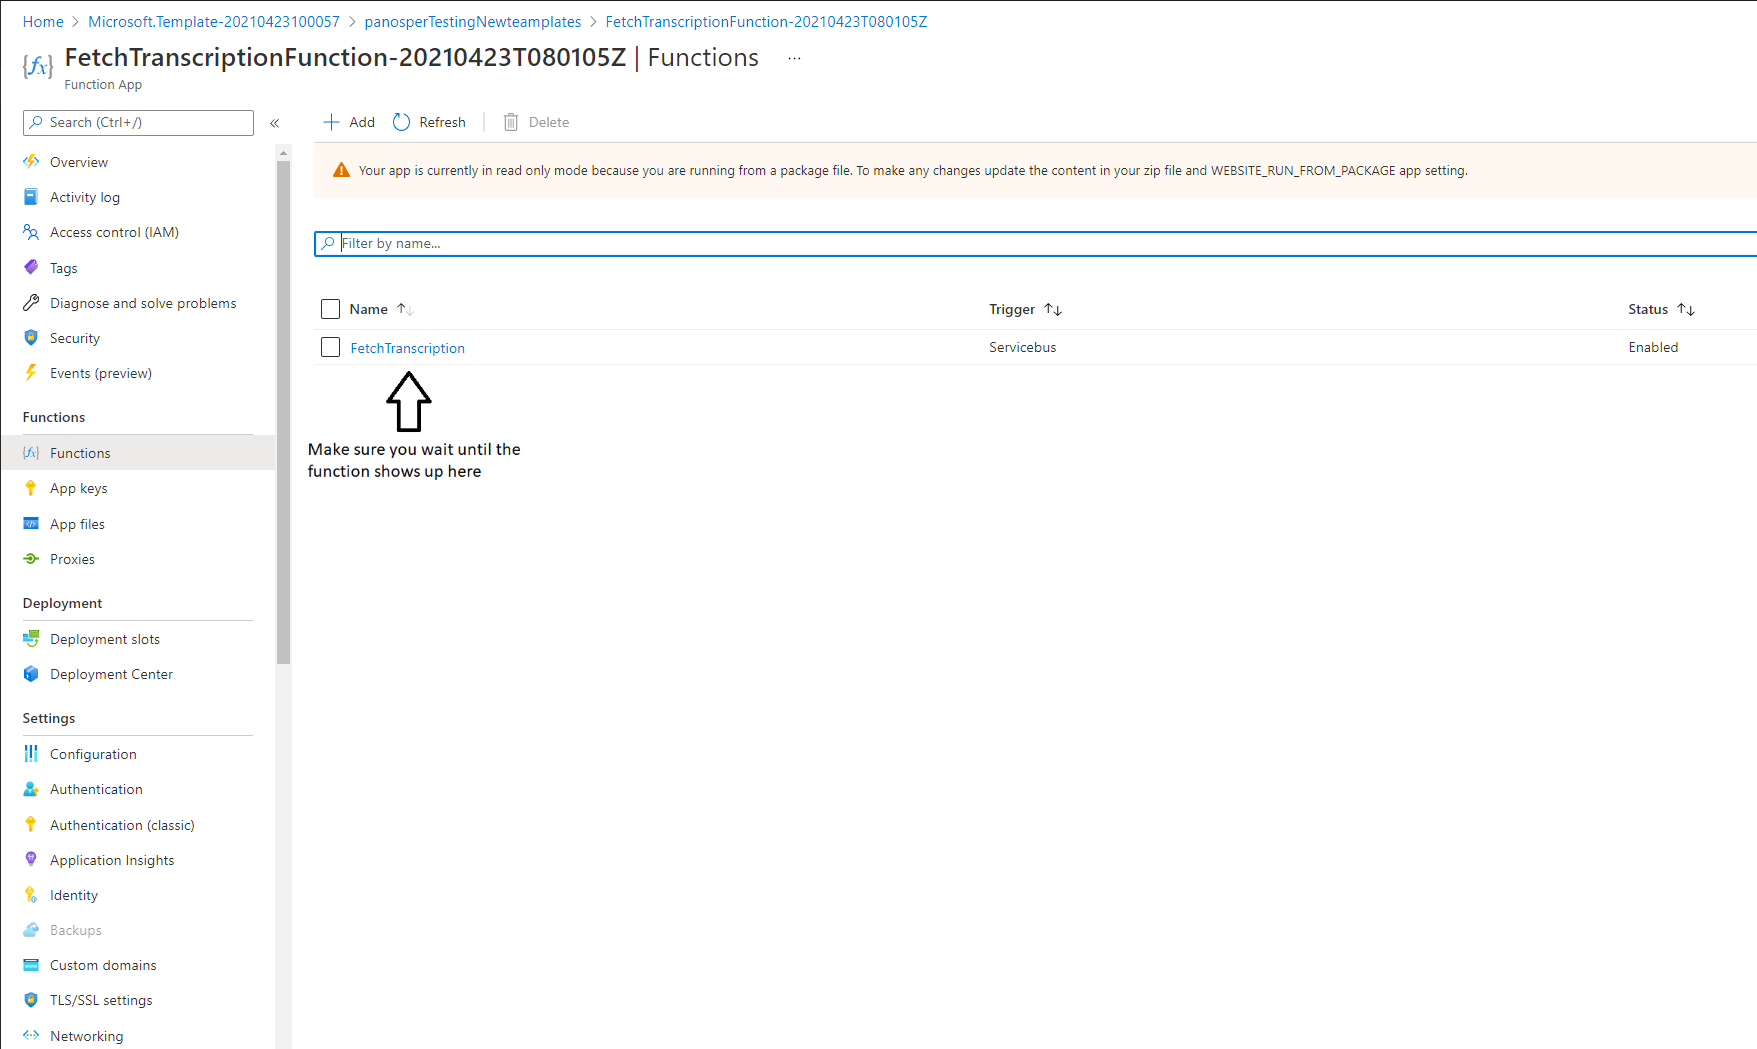
Task: Open App keys via its key icon
Action: pyautogui.click(x=31, y=488)
